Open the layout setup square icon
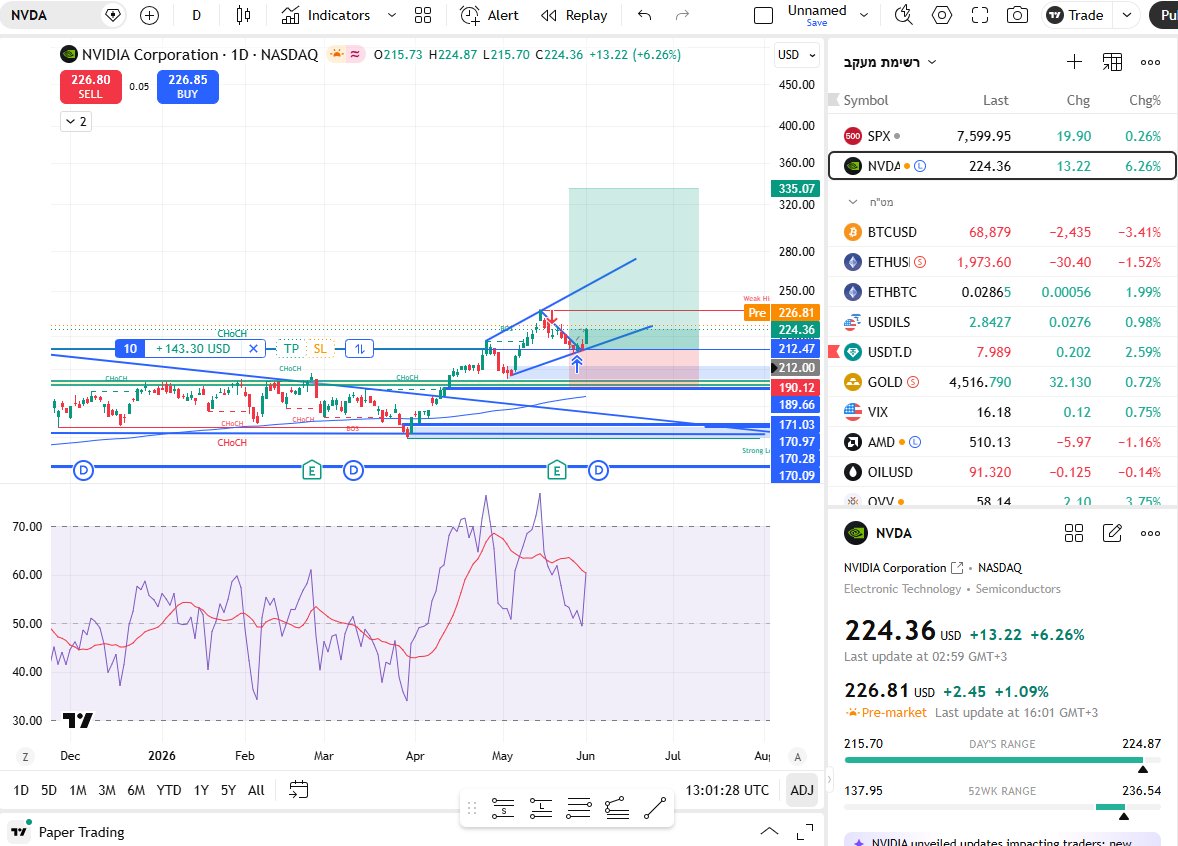Image resolution: width=1178 pixels, height=846 pixels. click(763, 15)
